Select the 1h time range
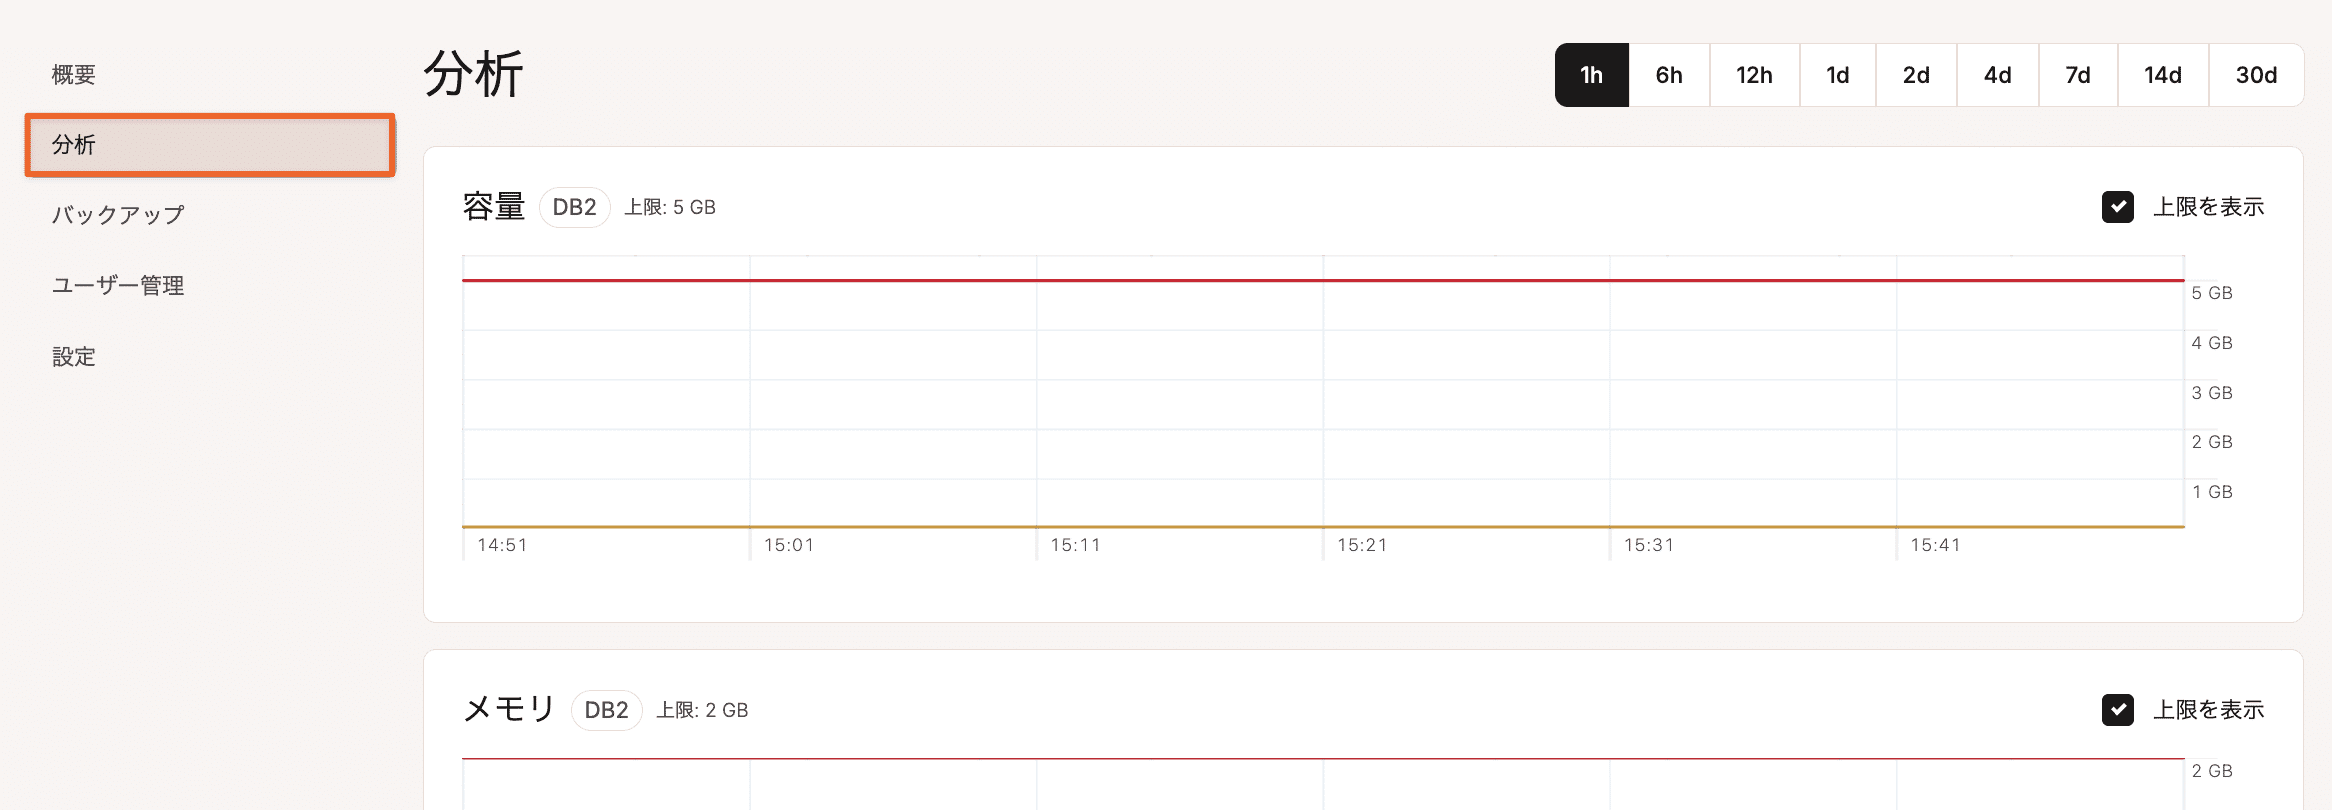 (1591, 75)
